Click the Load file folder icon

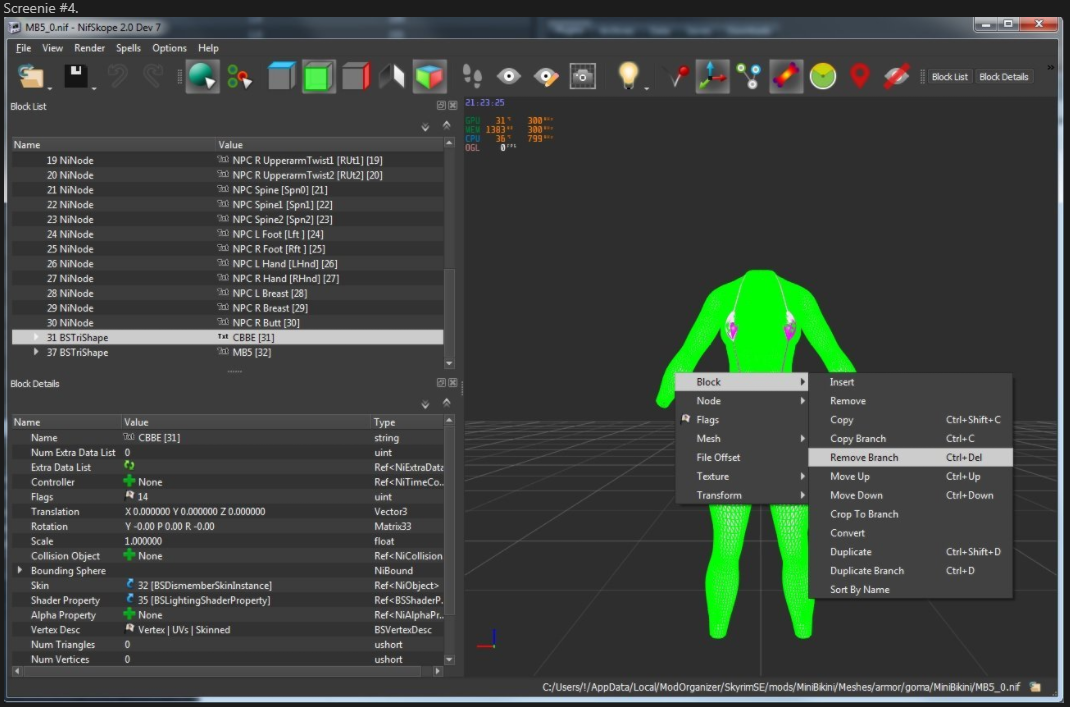point(31,76)
